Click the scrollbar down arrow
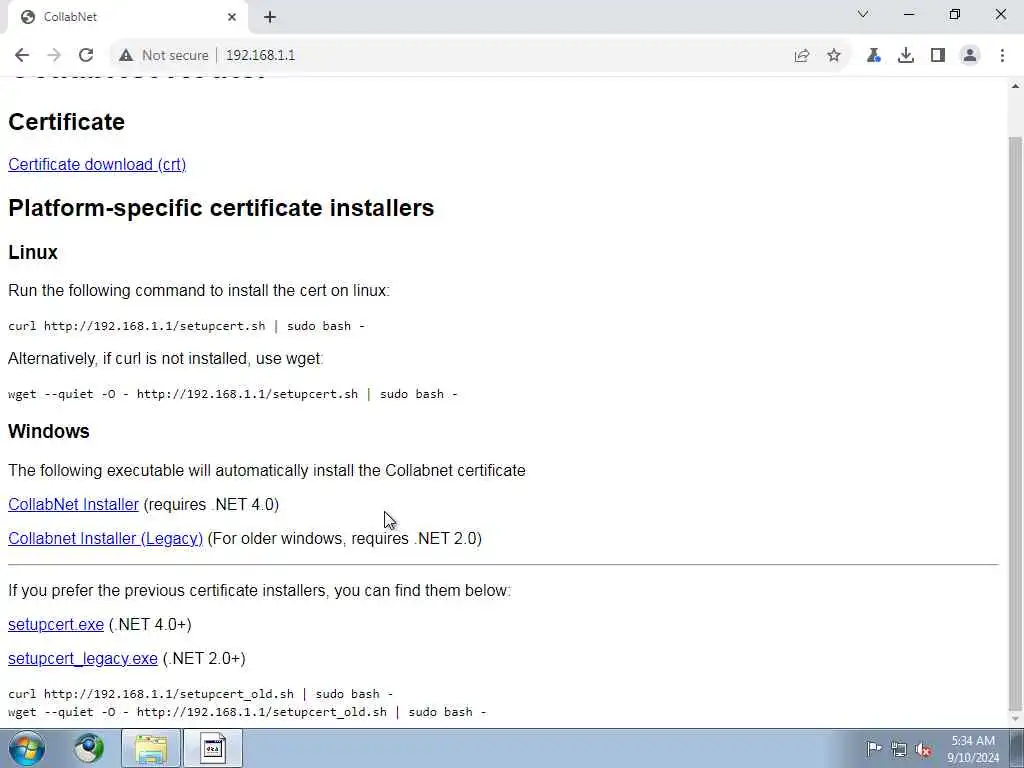The image size is (1024, 768). point(1016,718)
